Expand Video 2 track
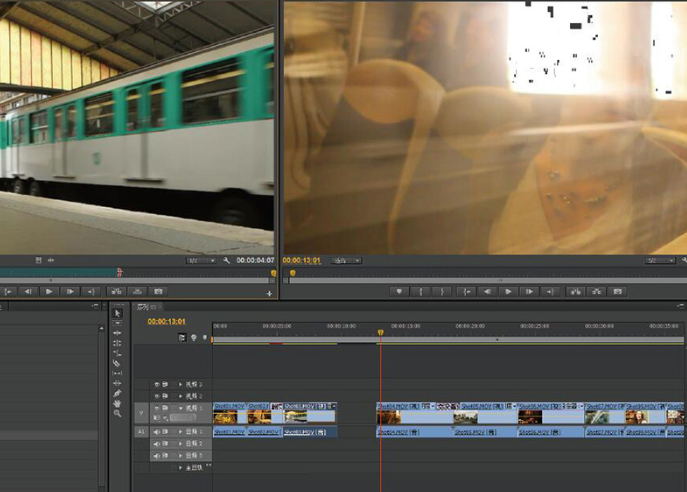Image resolution: width=687 pixels, height=492 pixels. [x=180, y=396]
